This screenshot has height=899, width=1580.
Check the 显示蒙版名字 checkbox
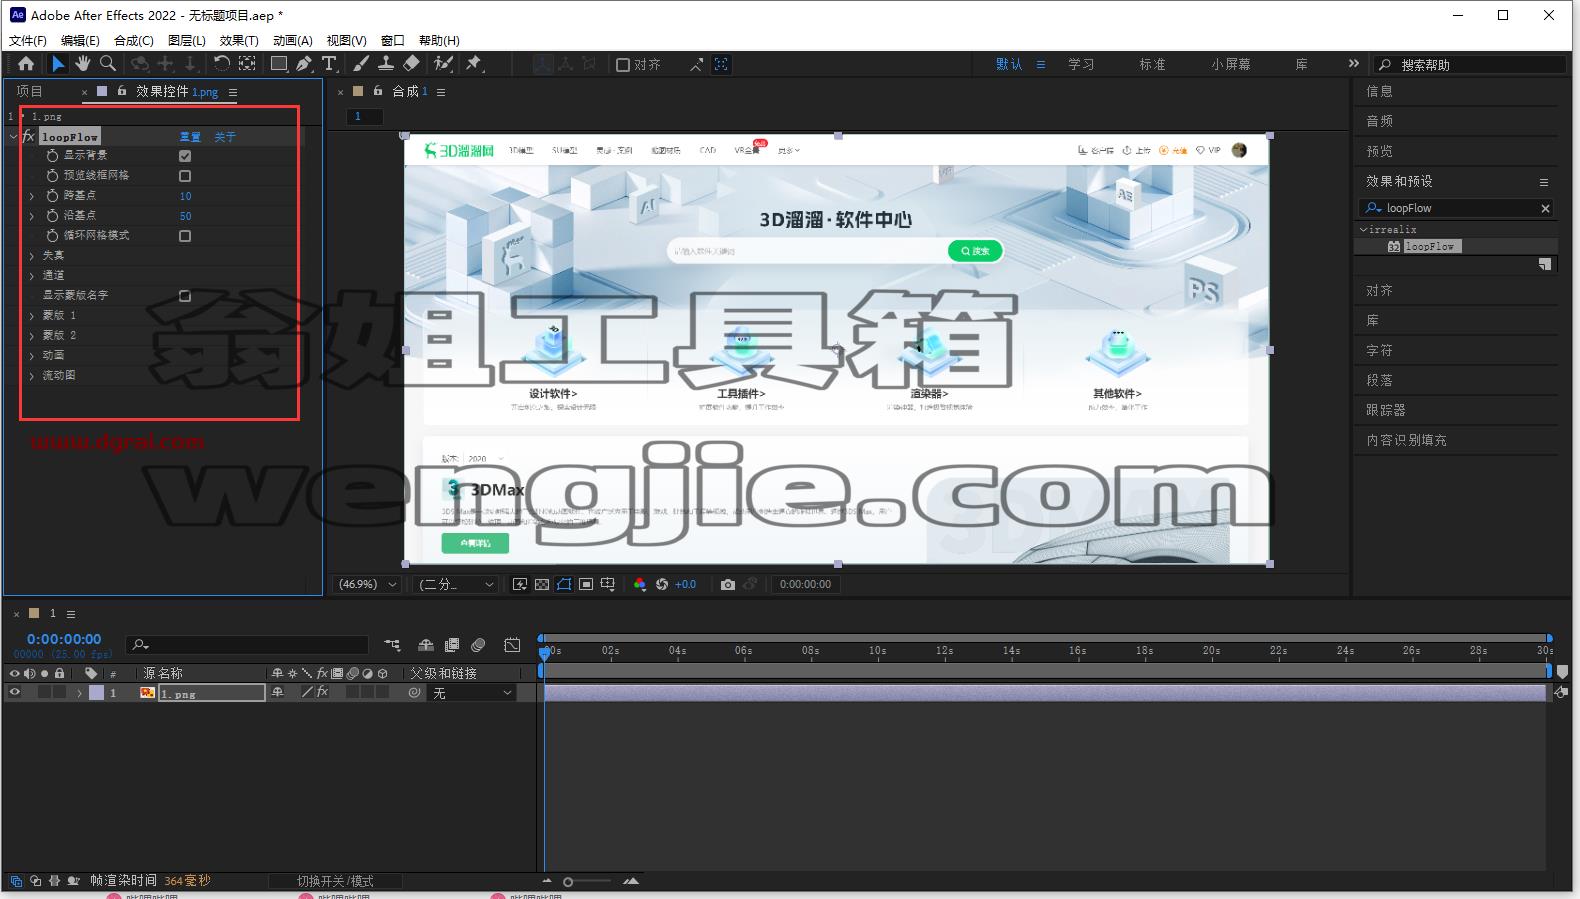tap(185, 296)
